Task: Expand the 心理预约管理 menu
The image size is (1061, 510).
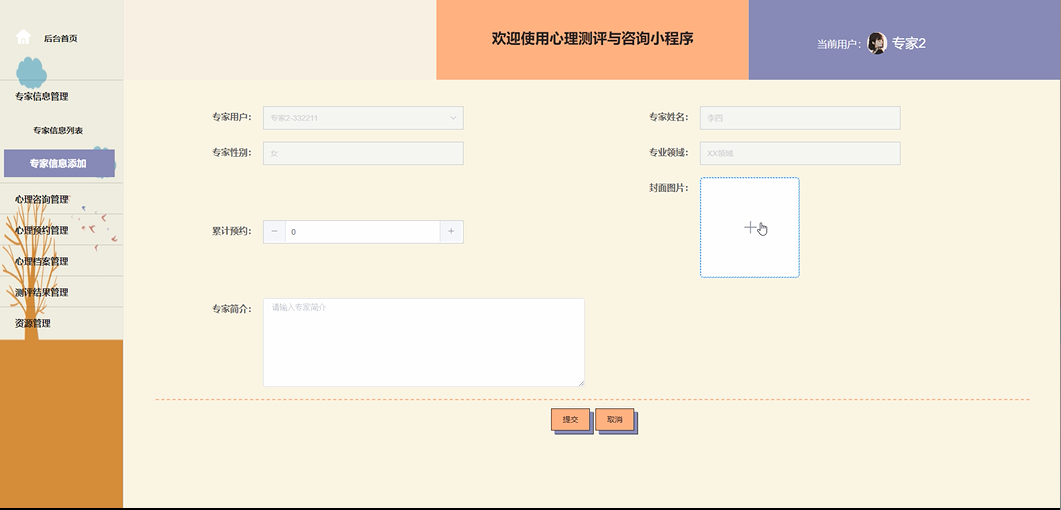Action: click(x=42, y=231)
